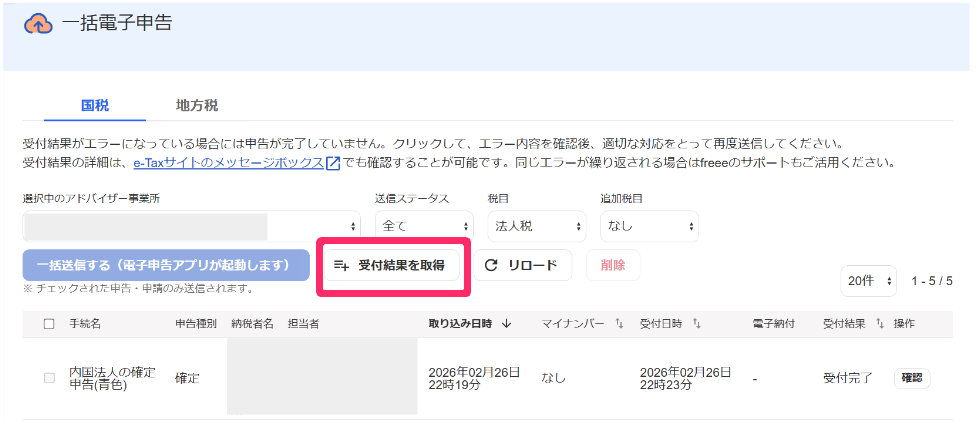Click the 手続名 column header
Image resolution: width=978 pixels, height=423 pixels.
click(x=85, y=324)
